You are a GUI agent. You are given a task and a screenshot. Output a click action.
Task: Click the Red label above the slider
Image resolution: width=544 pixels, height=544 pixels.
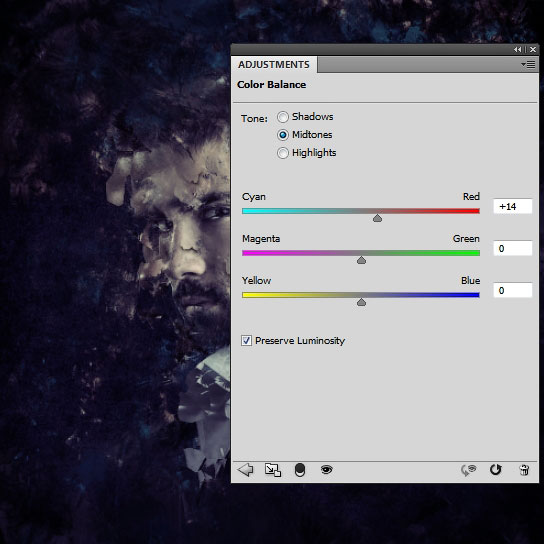tap(471, 197)
